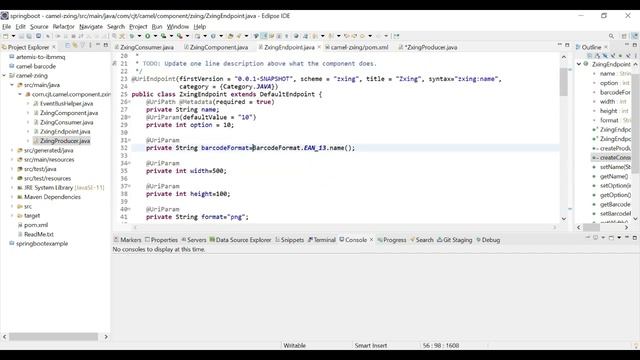The image size is (640, 360).
Task: Close the ZxingEndpoint.java editor tab
Action: (319, 47)
